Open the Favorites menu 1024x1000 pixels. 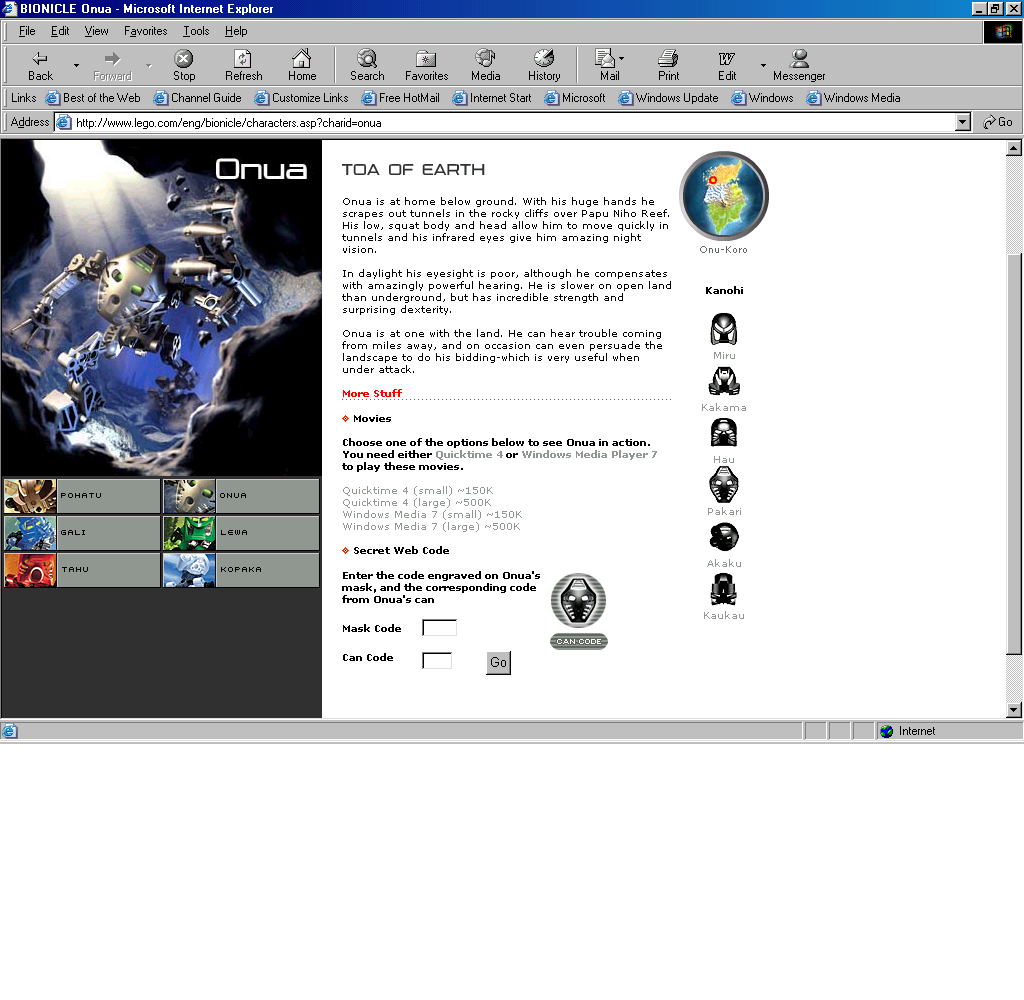146,31
